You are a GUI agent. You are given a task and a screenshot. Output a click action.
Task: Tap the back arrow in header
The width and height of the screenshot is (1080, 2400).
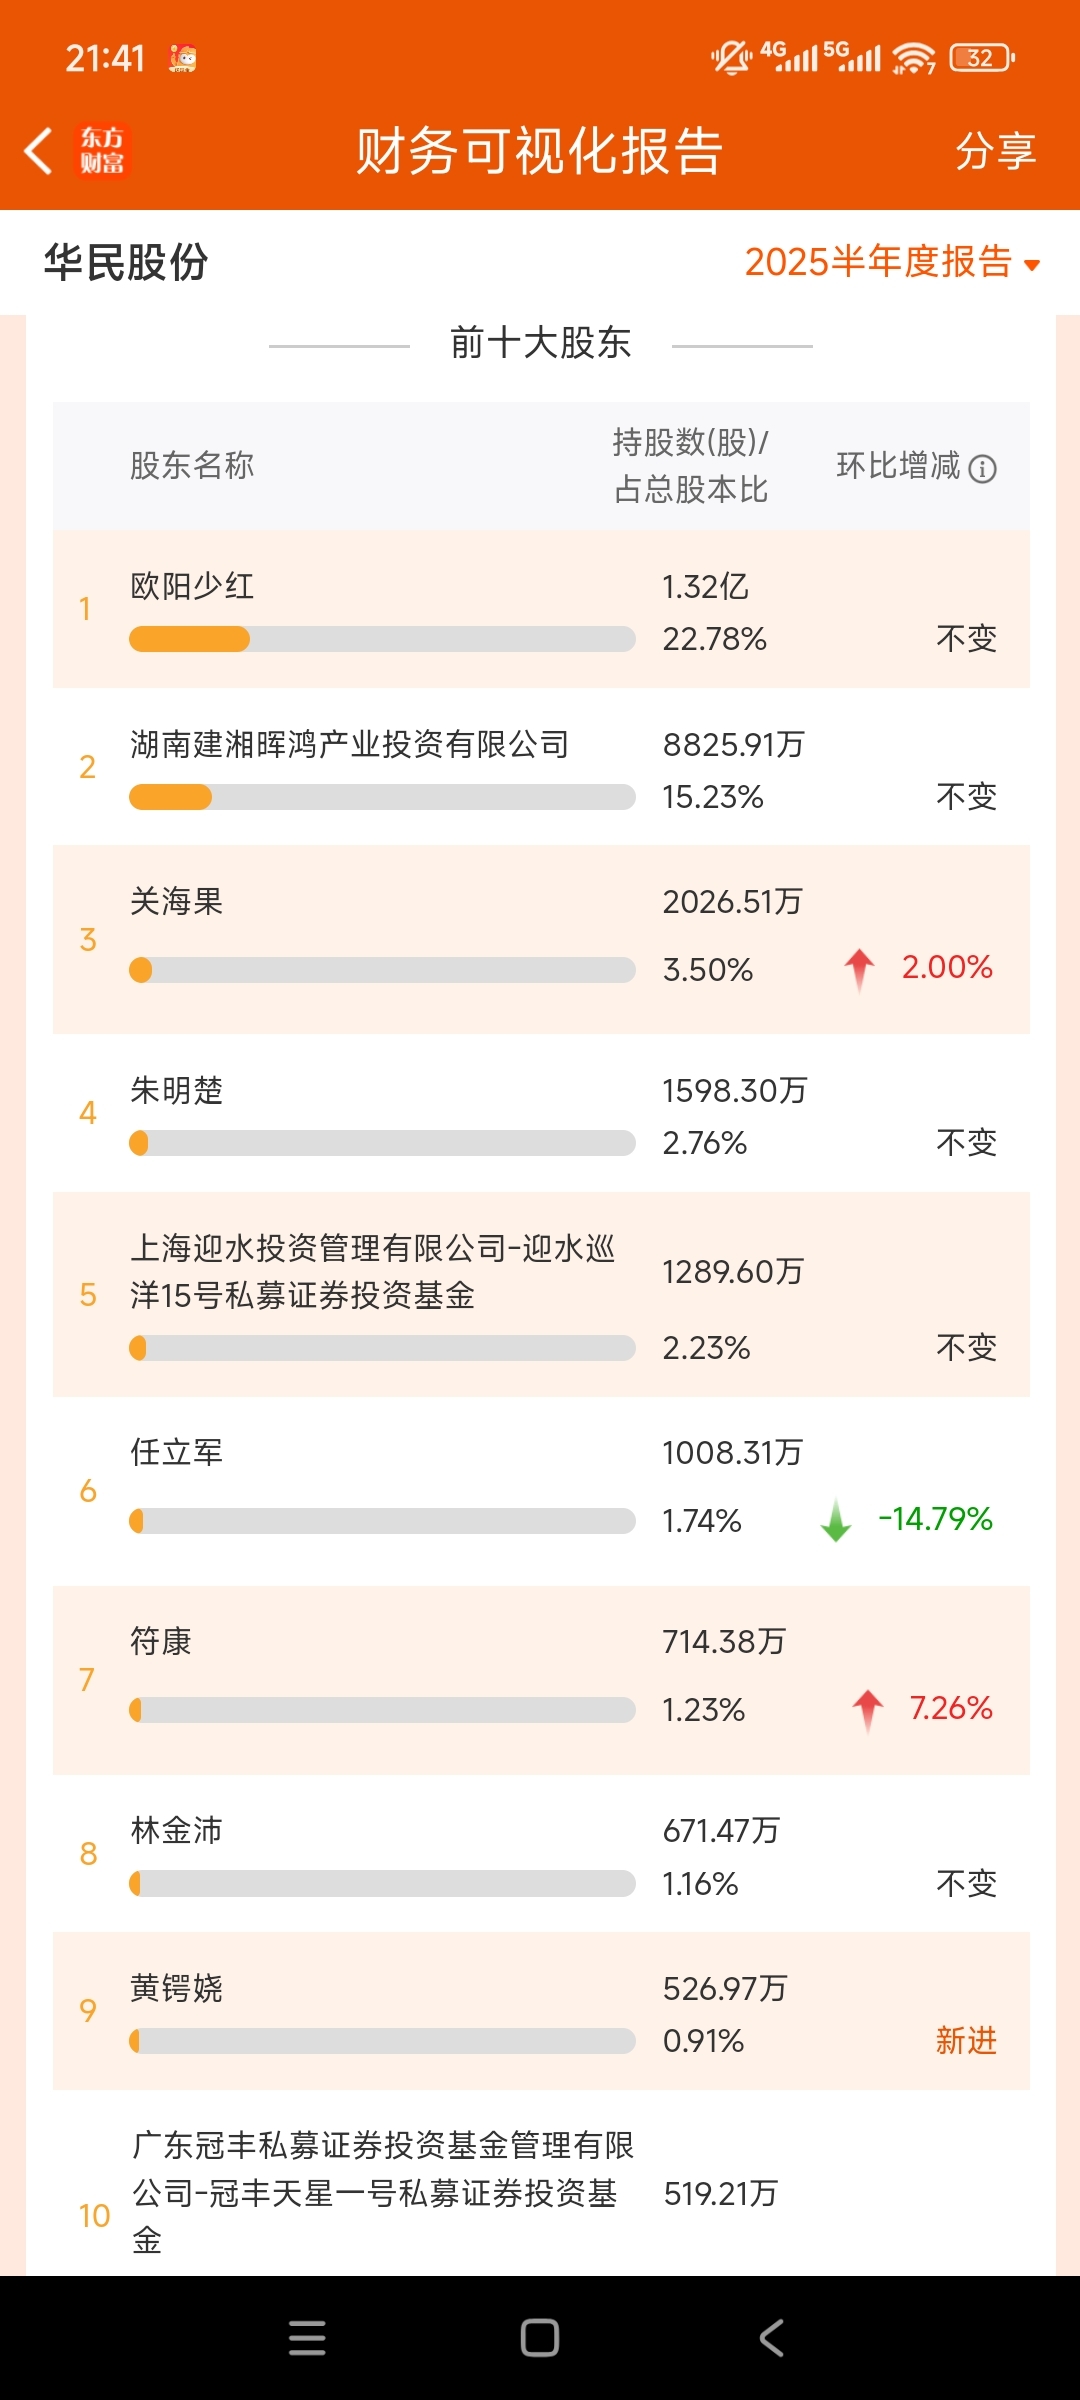coord(38,152)
